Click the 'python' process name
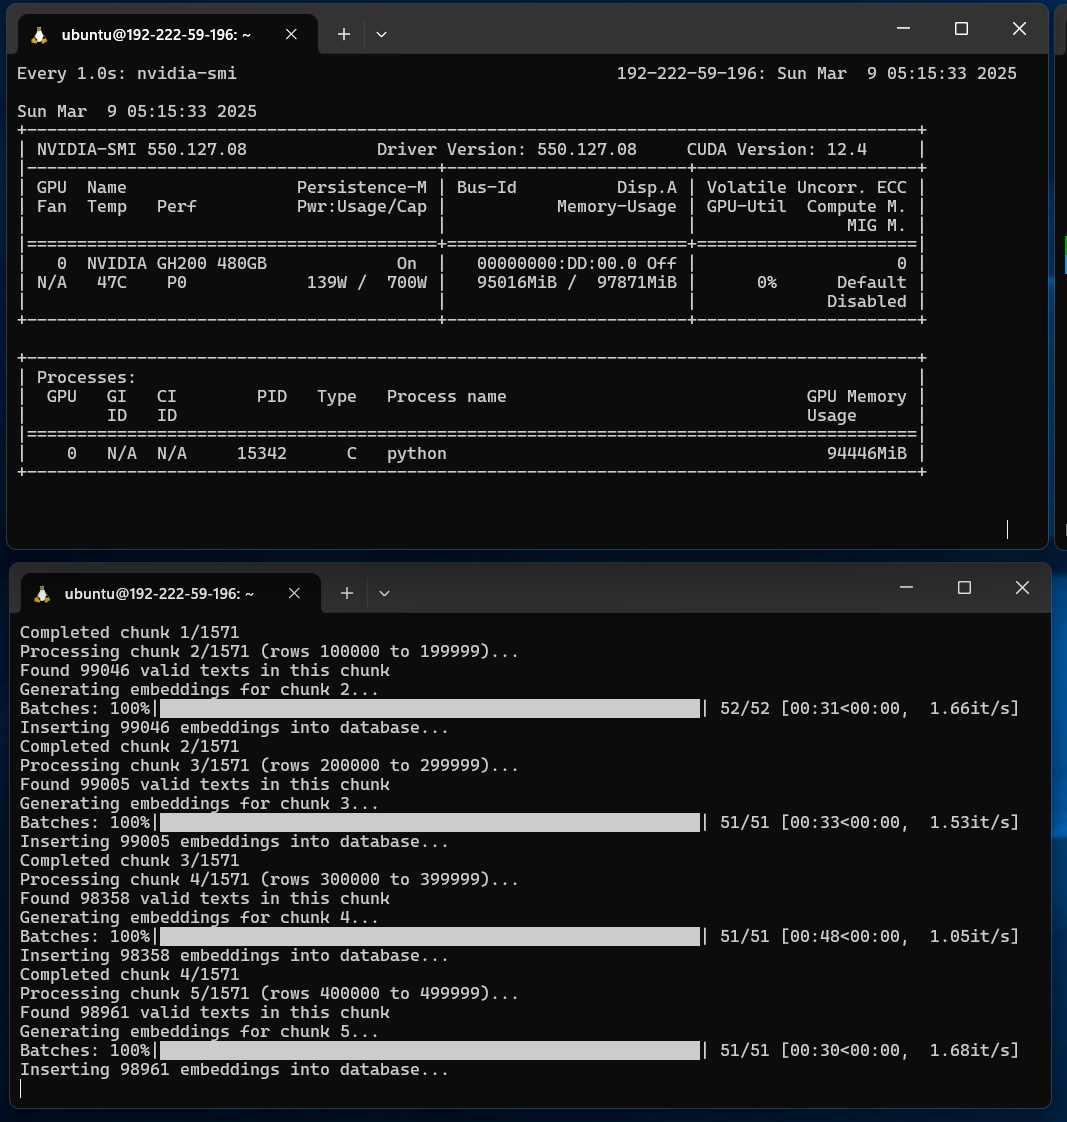This screenshot has height=1122, width=1067. point(416,454)
